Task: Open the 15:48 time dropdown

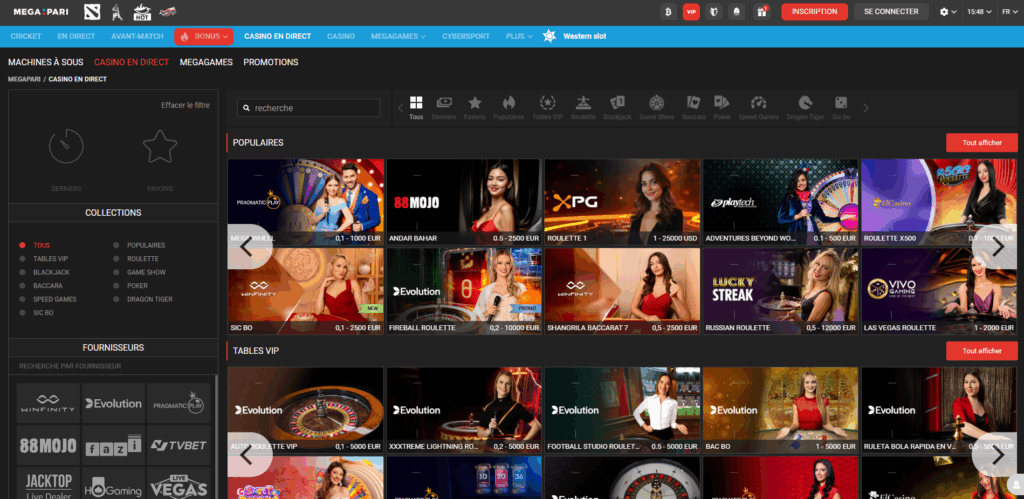Action: (x=980, y=12)
